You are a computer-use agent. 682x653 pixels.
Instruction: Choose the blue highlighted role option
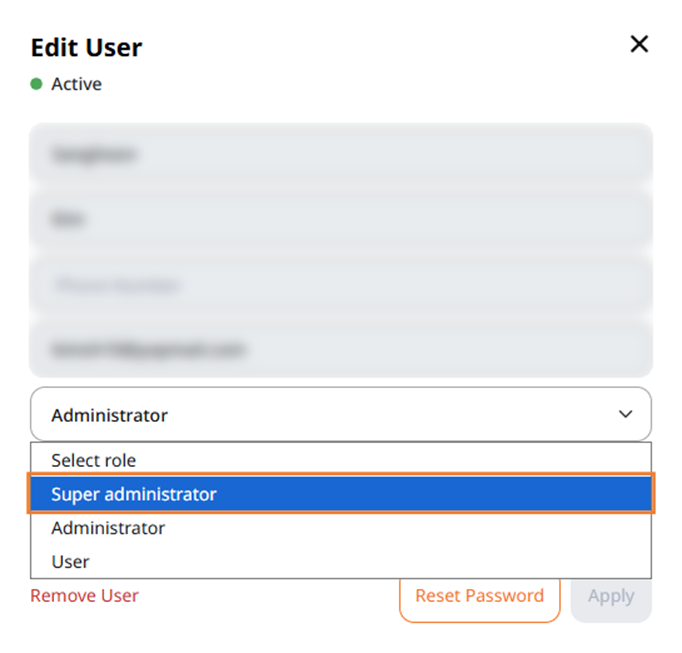(x=340, y=494)
